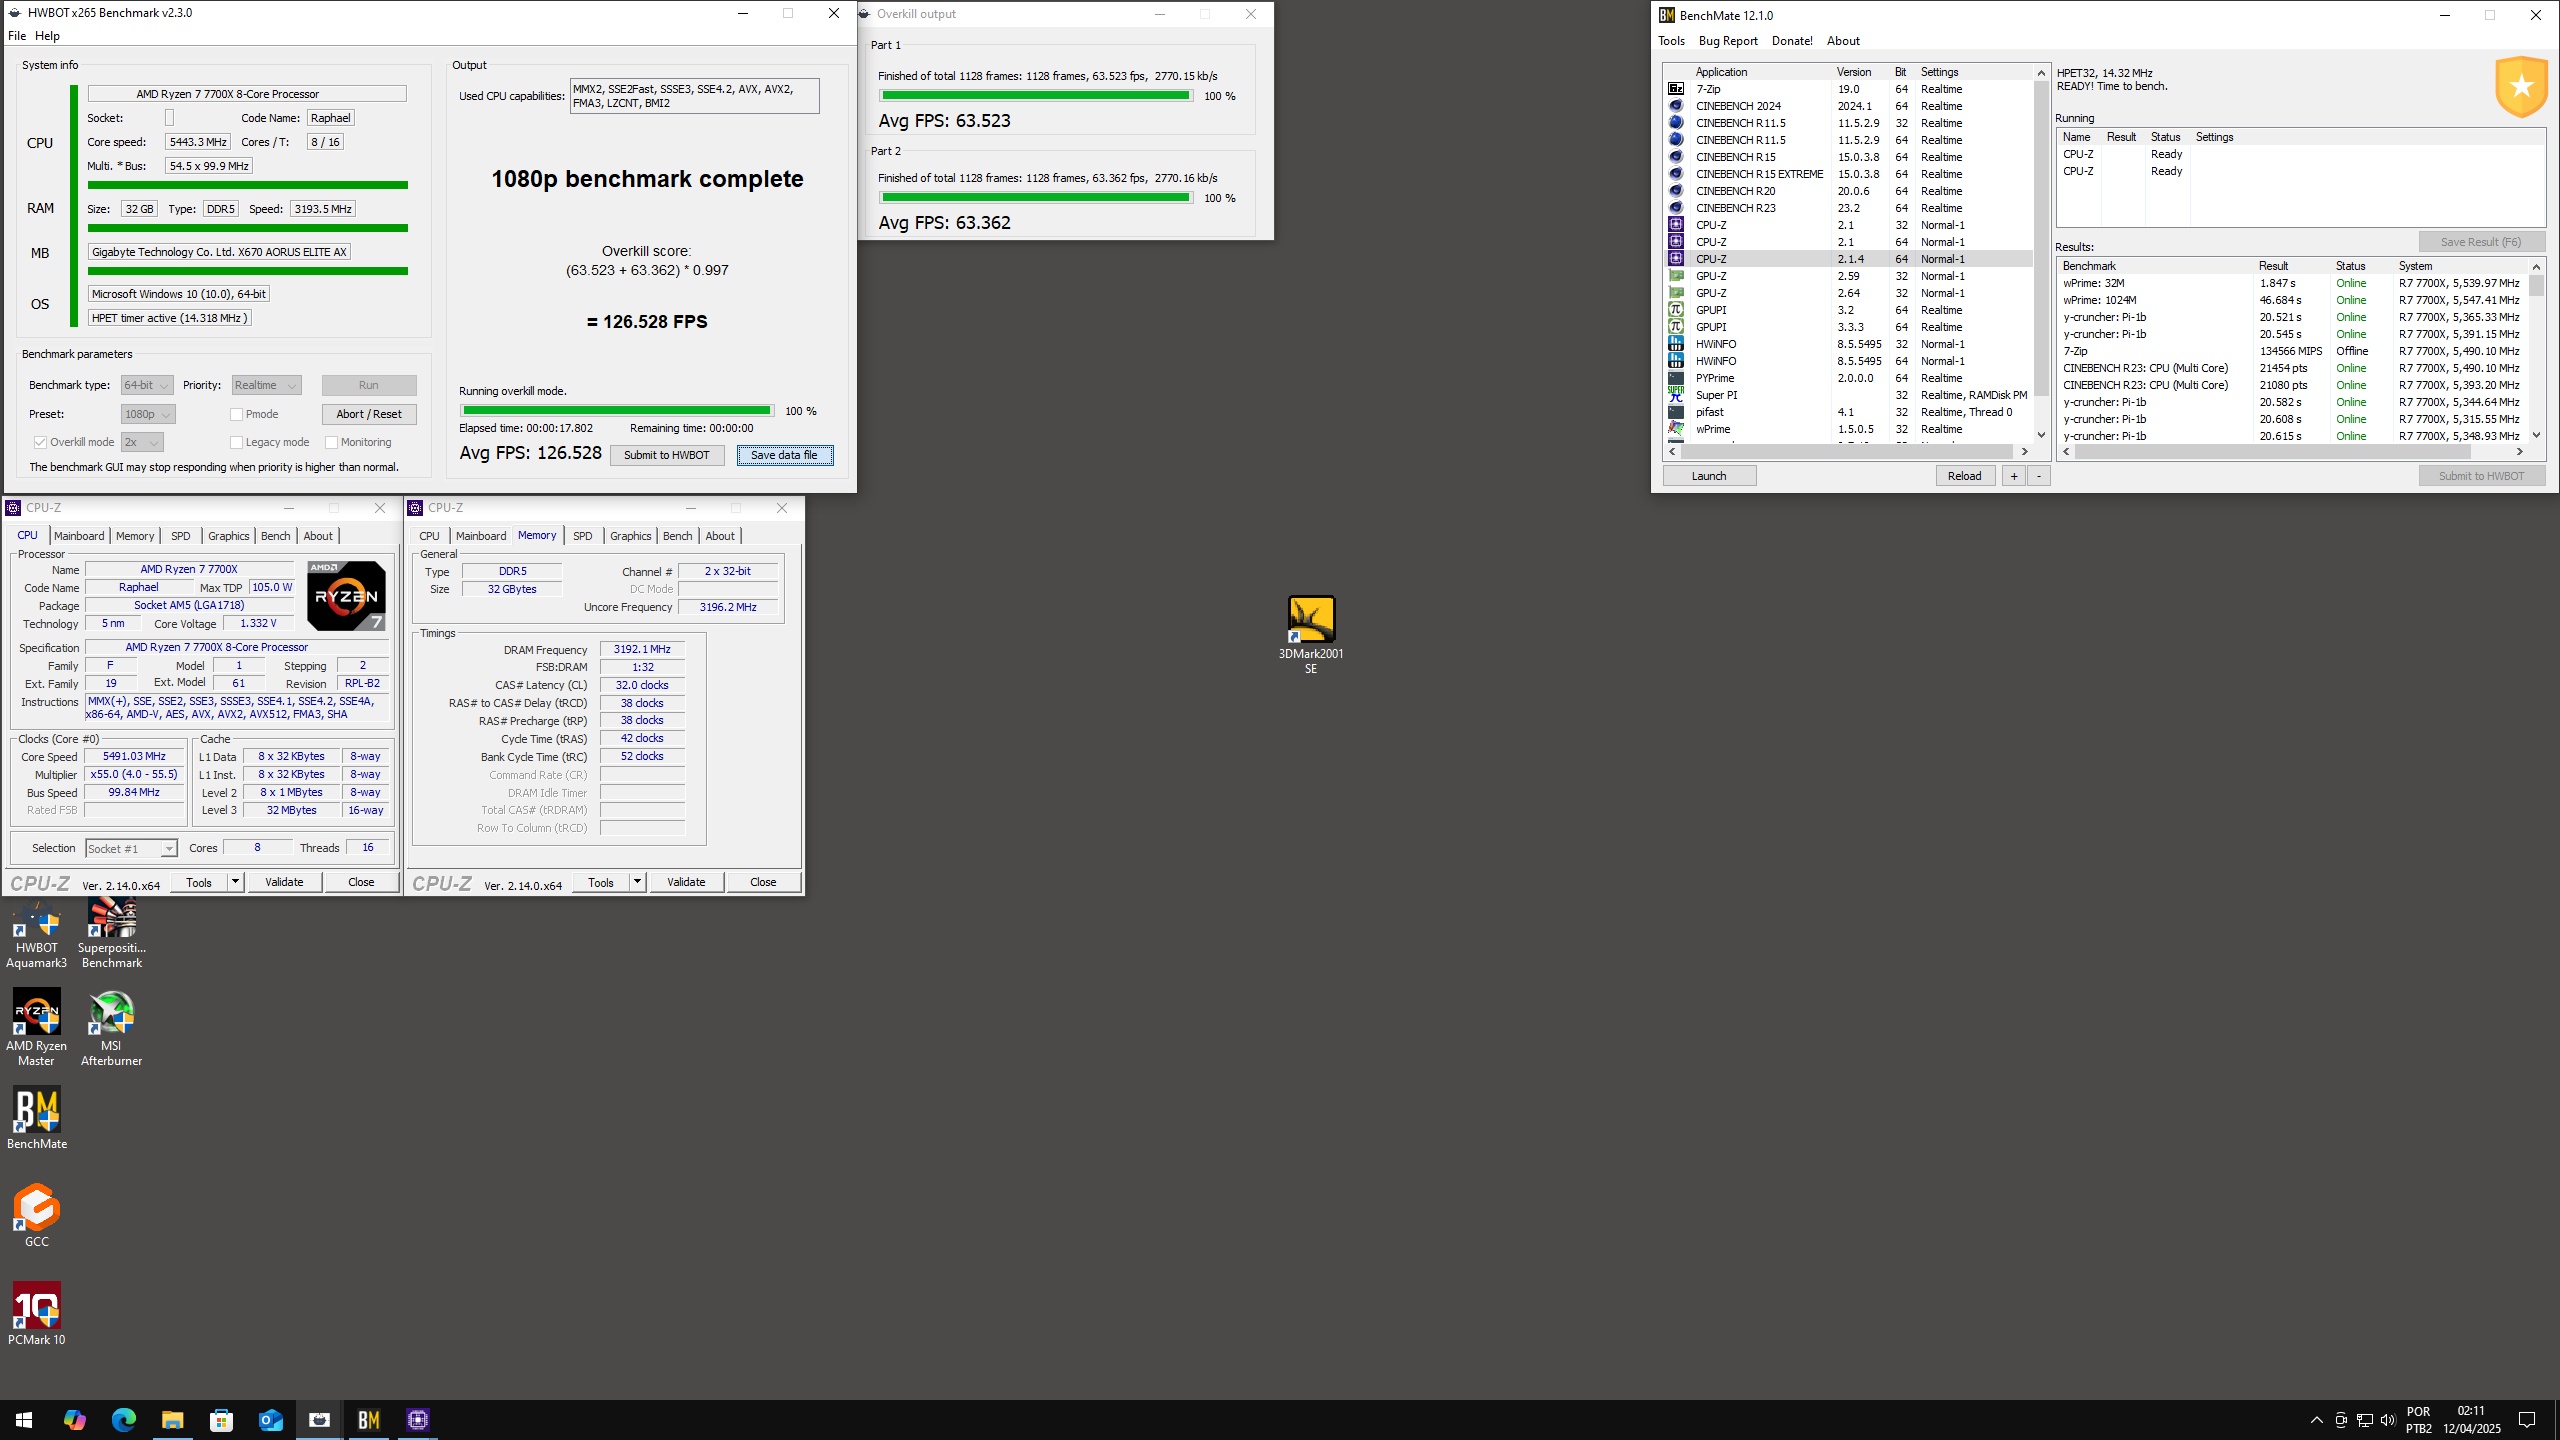Click the CINEBENCH 2024 icon in BenchMate list
Viewport: 2560px width, 1440px height.
[x=1676, y=106]
